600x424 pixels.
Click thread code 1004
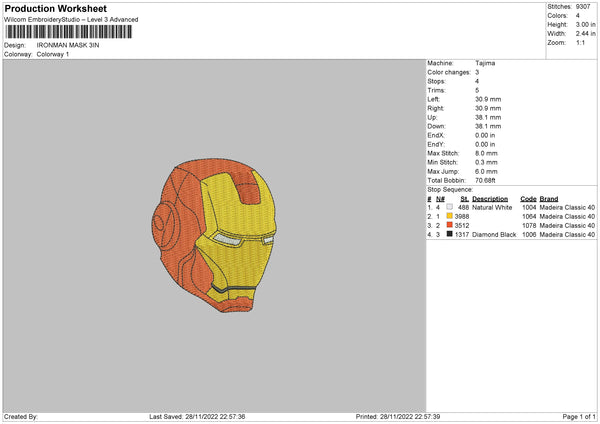pos(529,207)
